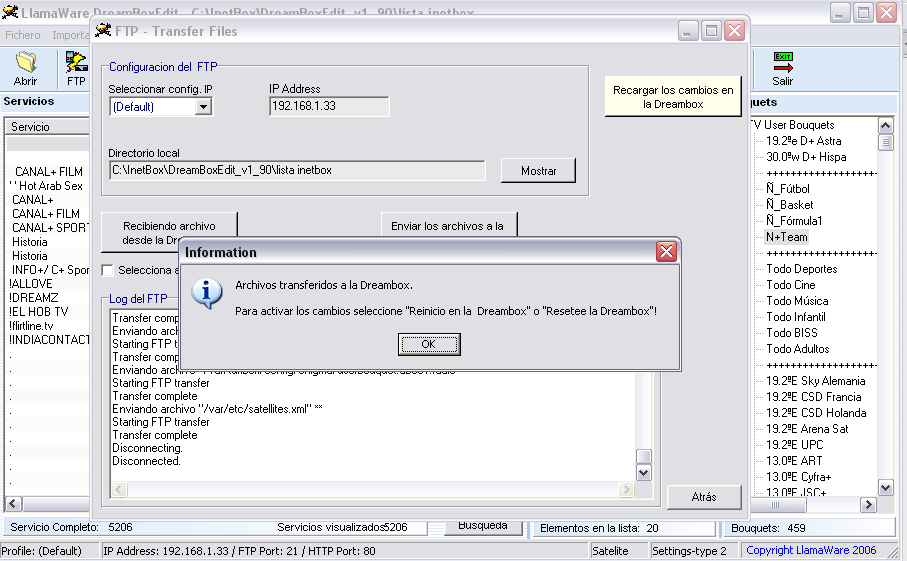Viewport: 907px width, 561px height.
Task: Select the 19.2ºE UPC bouquet
Action: pos(794,445)
